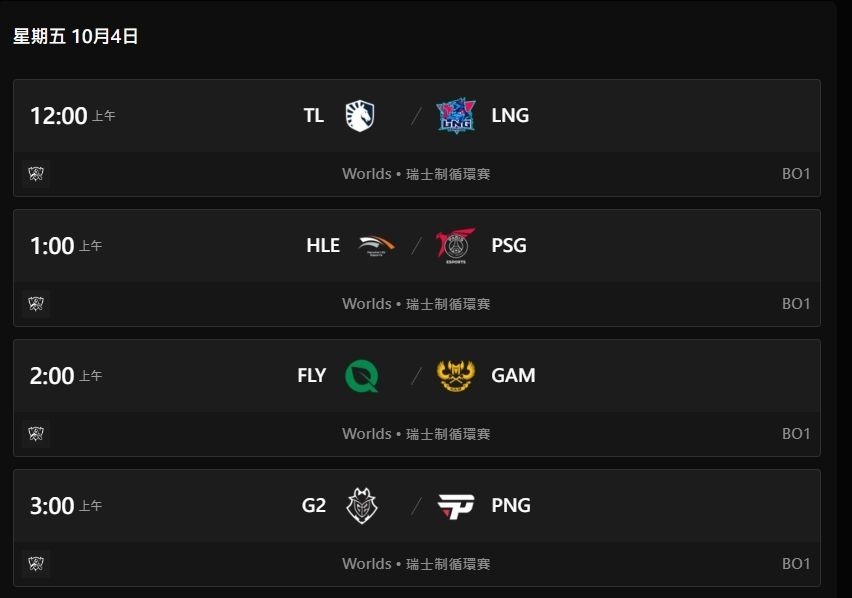Select the HLE orange swoosh logo

click(x=376, y=246)
